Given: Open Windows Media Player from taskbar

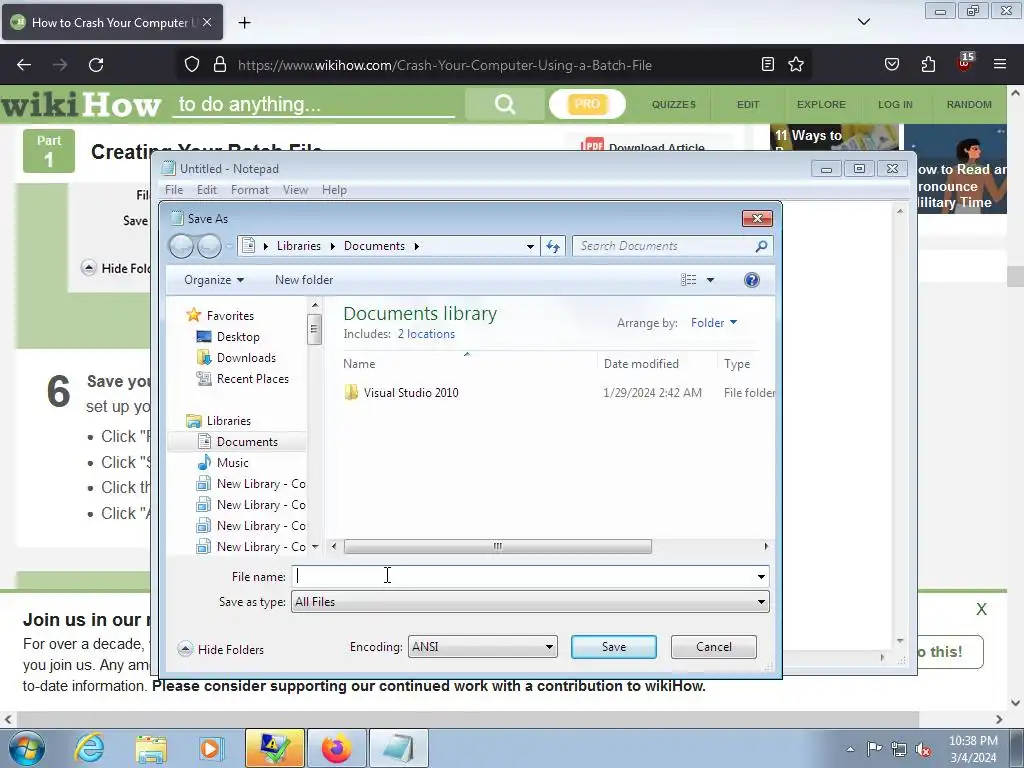Looking at the screenshot, I should tap(211, 748).
